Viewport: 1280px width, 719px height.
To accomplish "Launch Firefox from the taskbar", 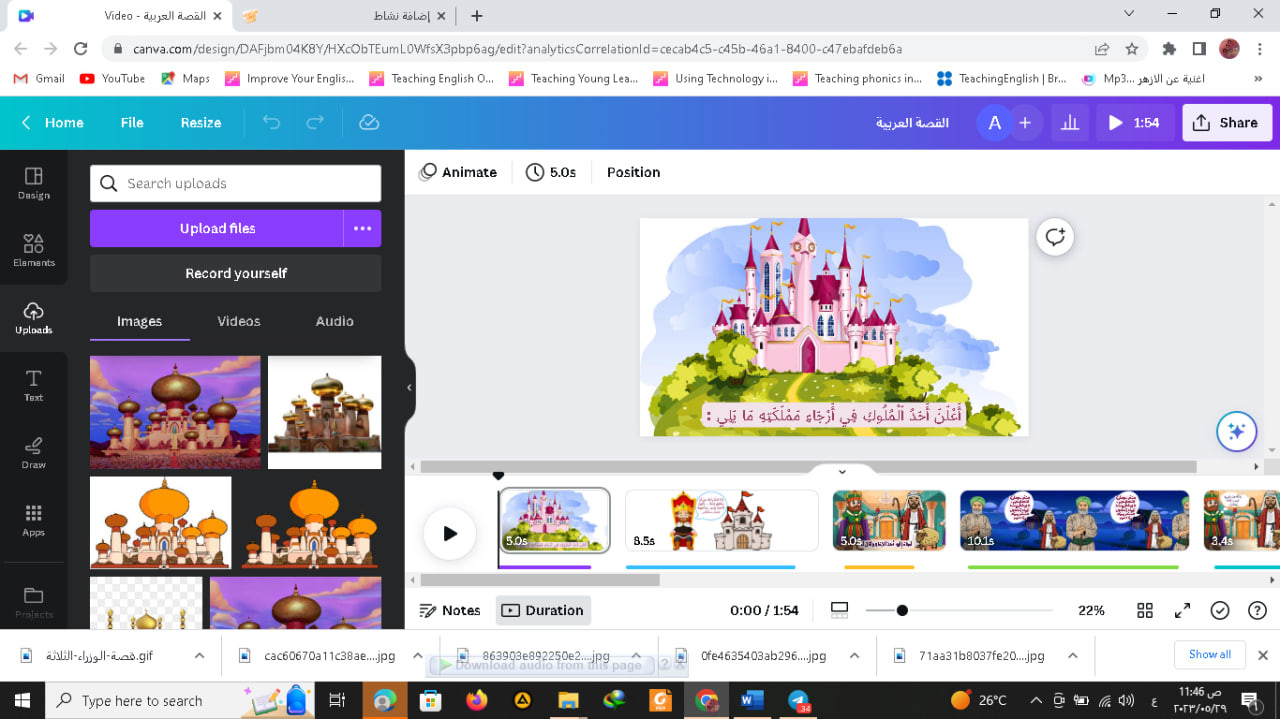I will [476, 700].
